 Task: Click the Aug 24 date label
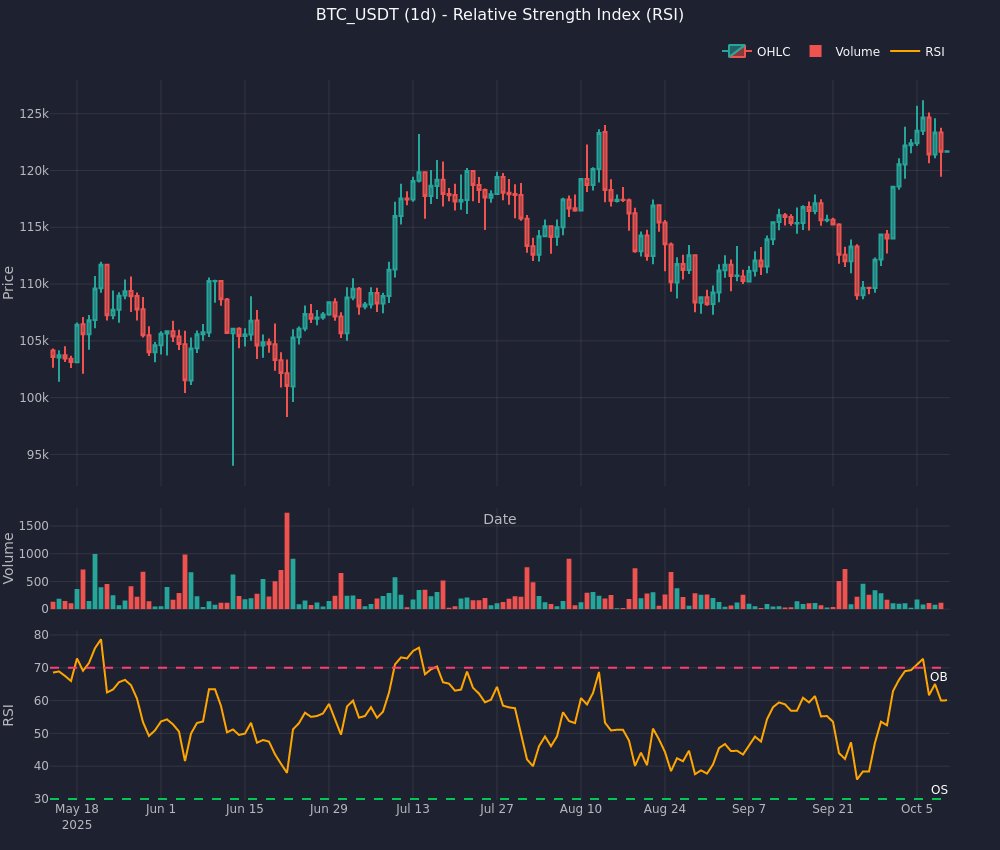(x=665, y=809)
